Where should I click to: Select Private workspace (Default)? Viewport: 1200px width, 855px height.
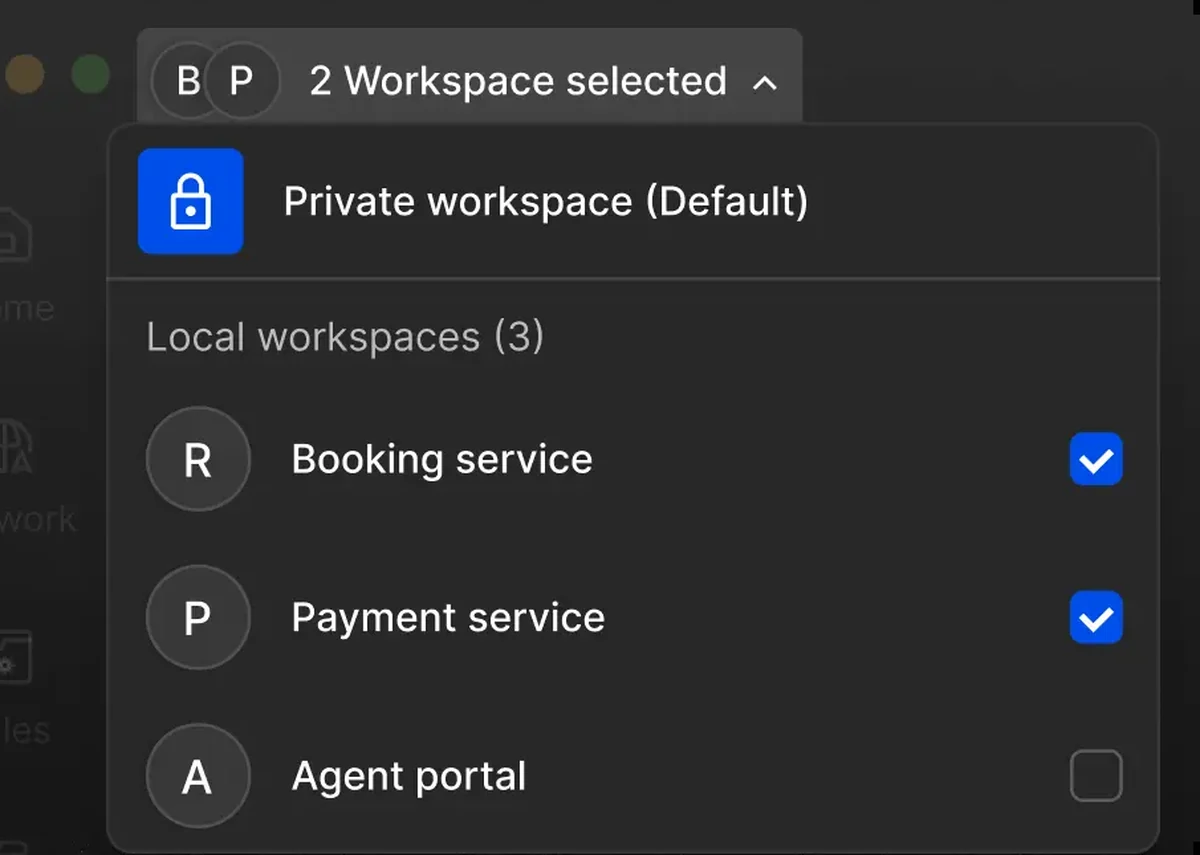click(x=633, y=201)
